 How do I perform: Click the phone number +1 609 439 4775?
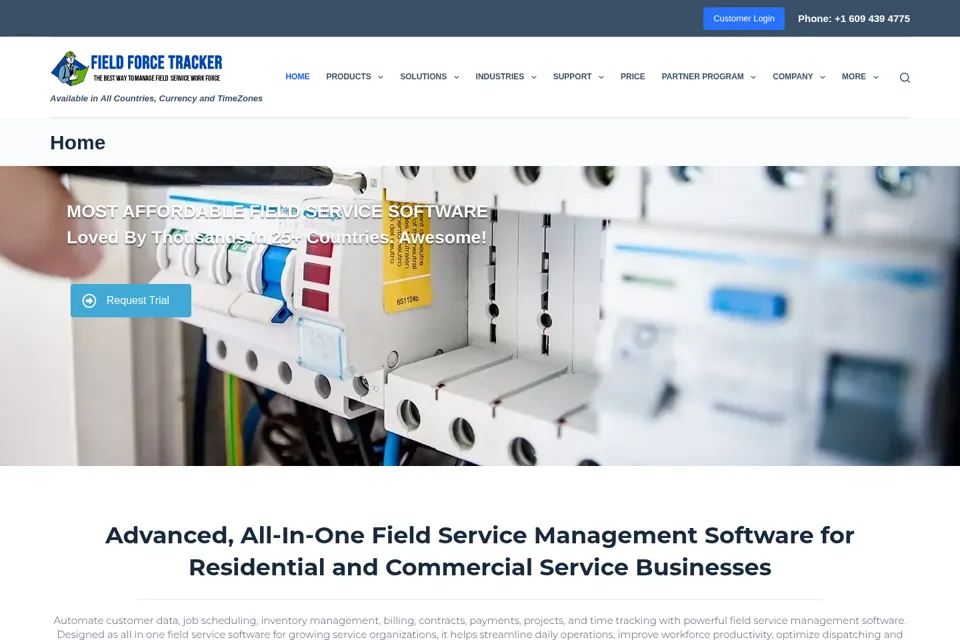872,18
